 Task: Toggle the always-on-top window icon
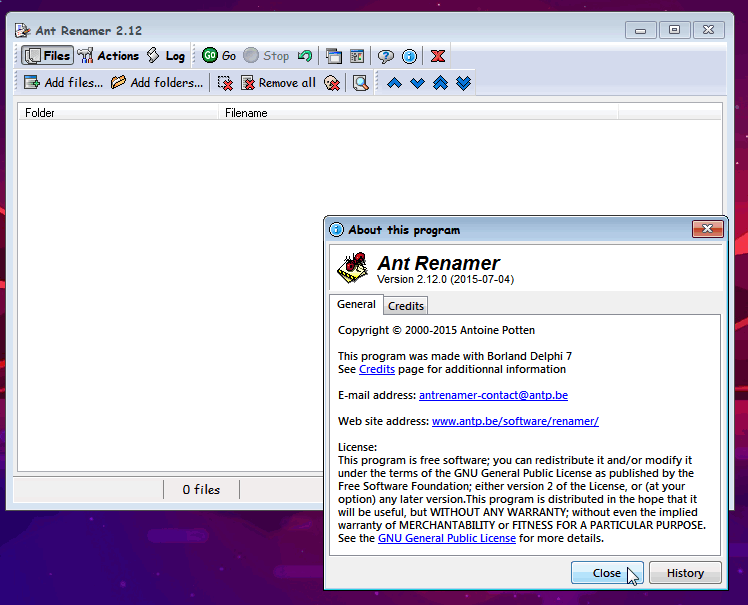click(334, 56)
